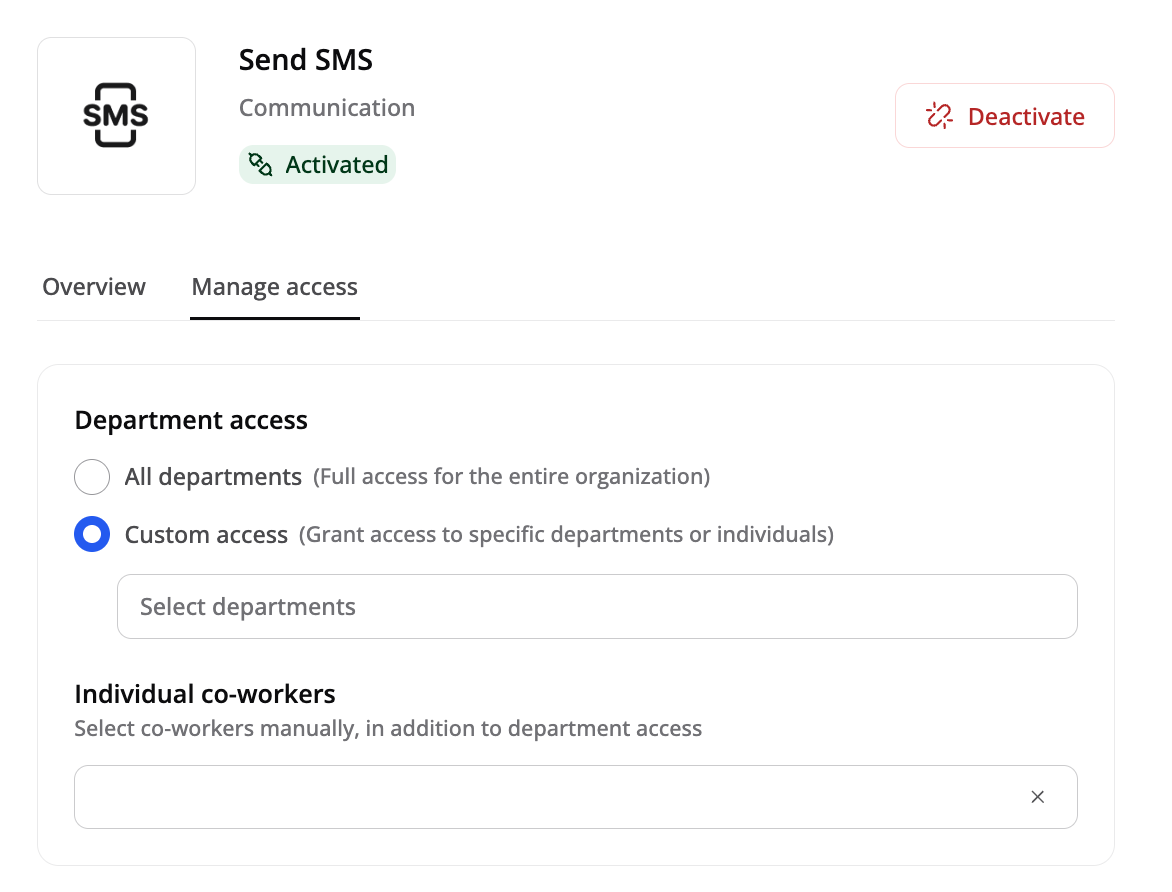Click the Department access heading
Screen dimensions: 1172x892
(x=191, y=420)
